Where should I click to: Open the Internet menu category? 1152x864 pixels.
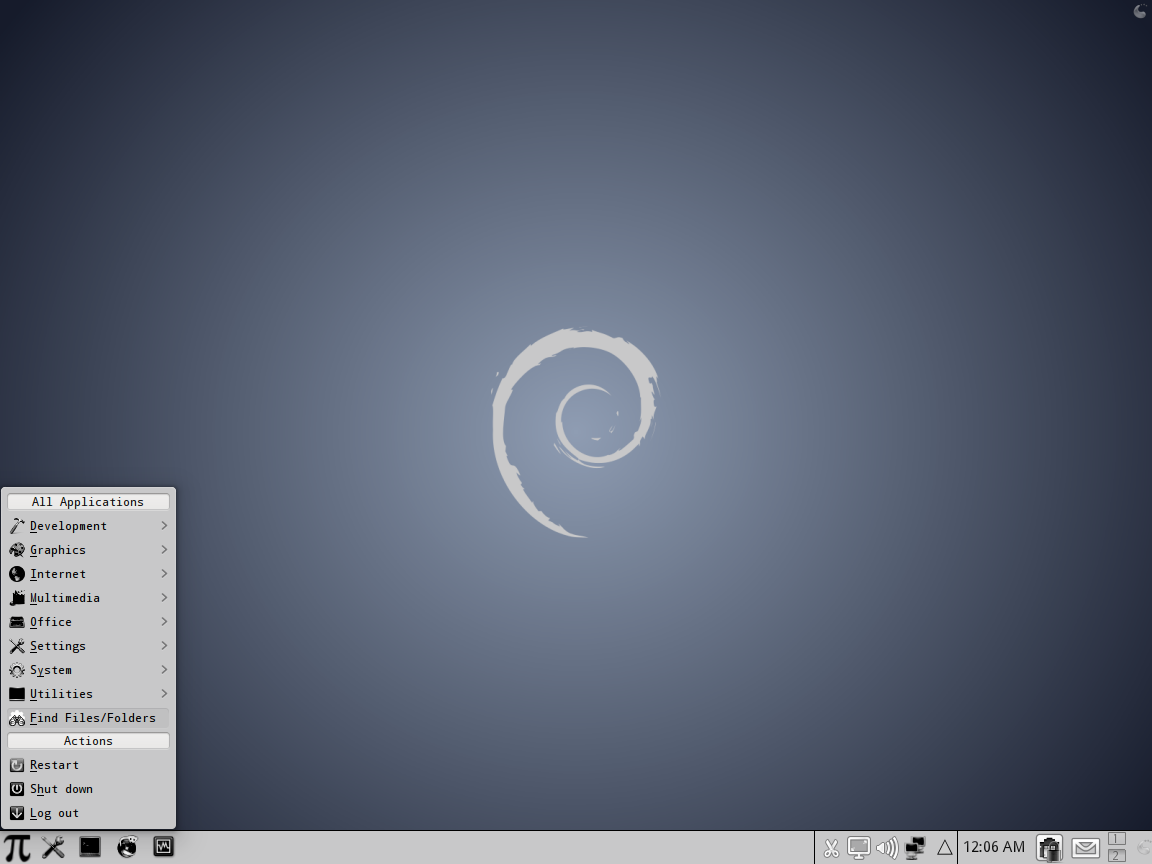point(88,574)
